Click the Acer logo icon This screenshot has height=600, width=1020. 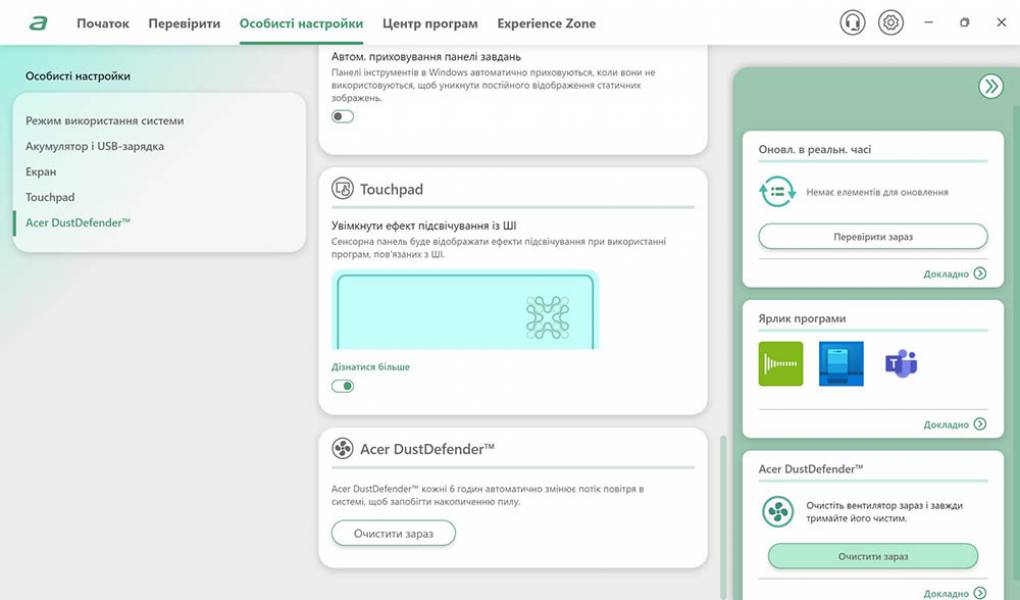pyautogui.click(x=38, y=23)
